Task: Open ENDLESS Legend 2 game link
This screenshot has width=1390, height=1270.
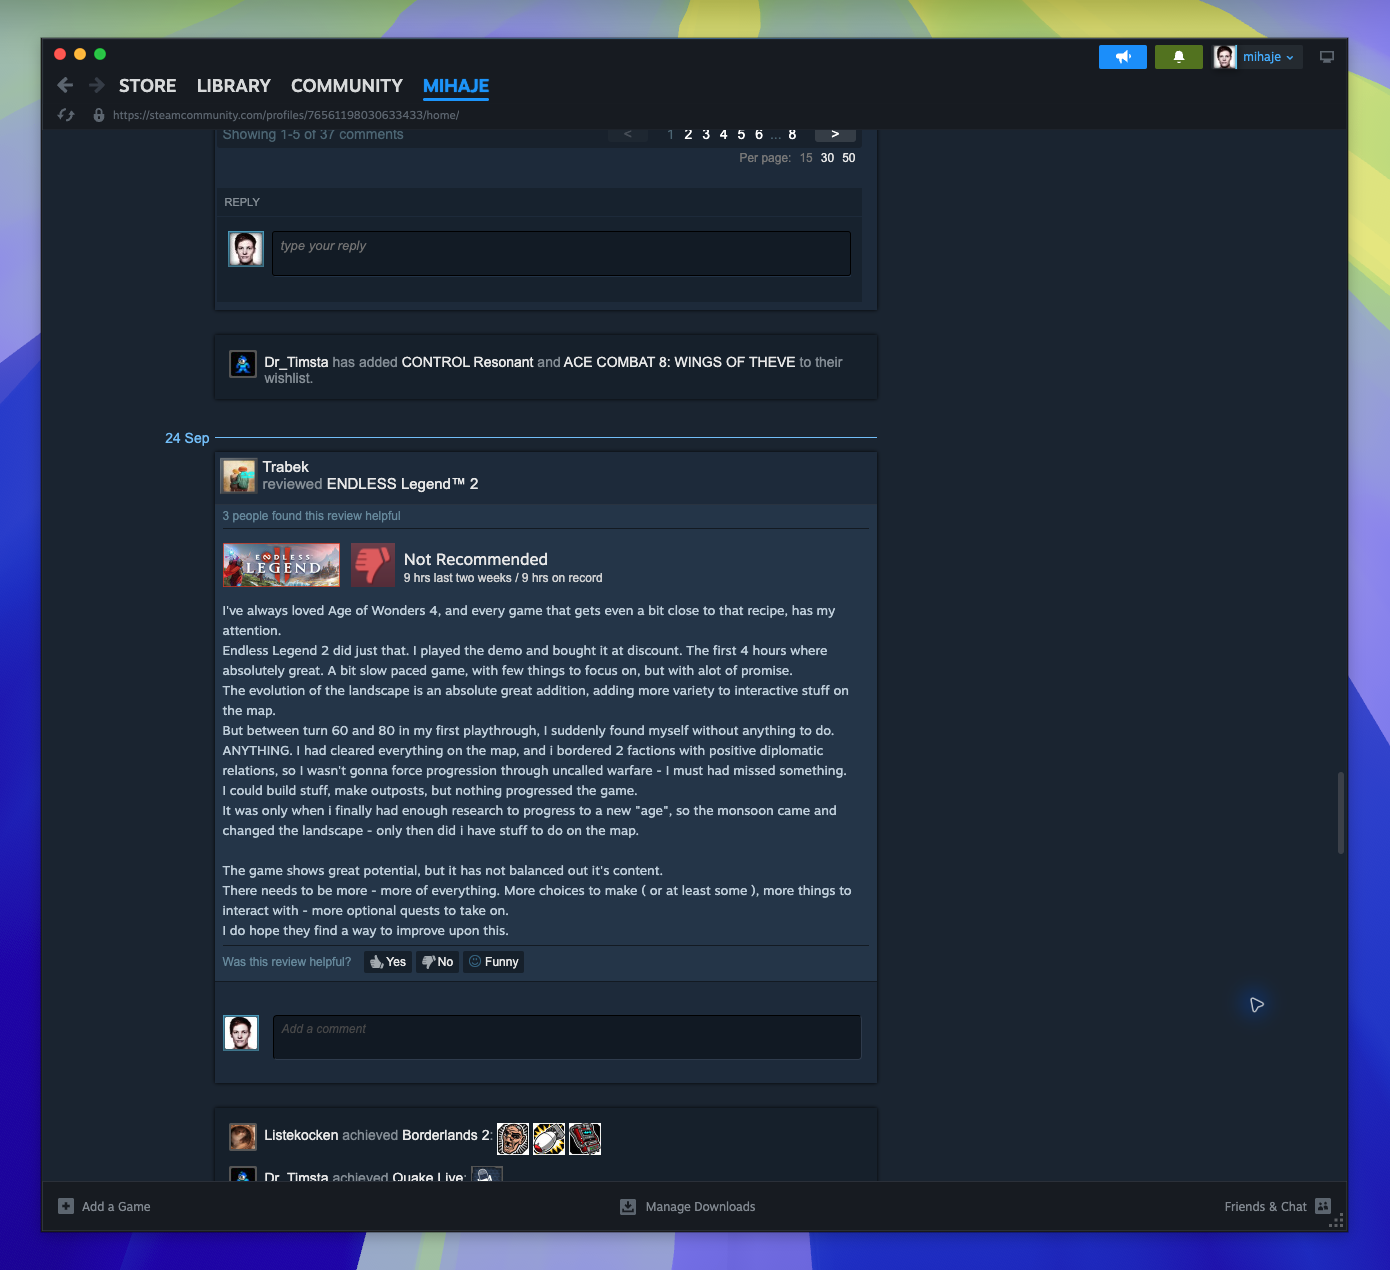Action: click(402, 484)
